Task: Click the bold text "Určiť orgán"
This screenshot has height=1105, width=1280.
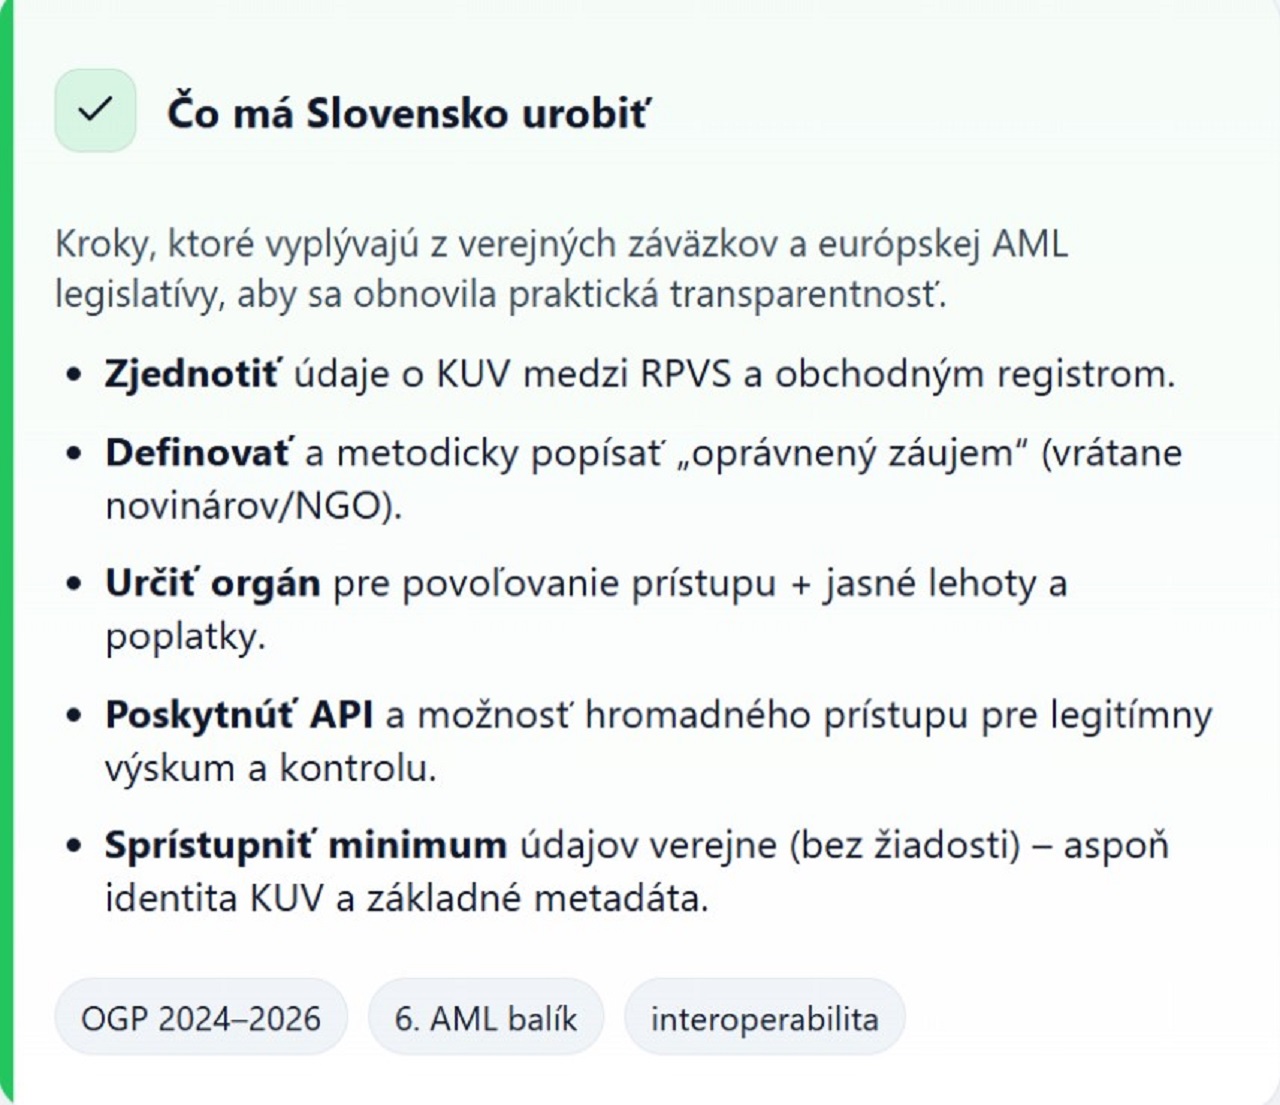Action: click(x=213, y=583)
